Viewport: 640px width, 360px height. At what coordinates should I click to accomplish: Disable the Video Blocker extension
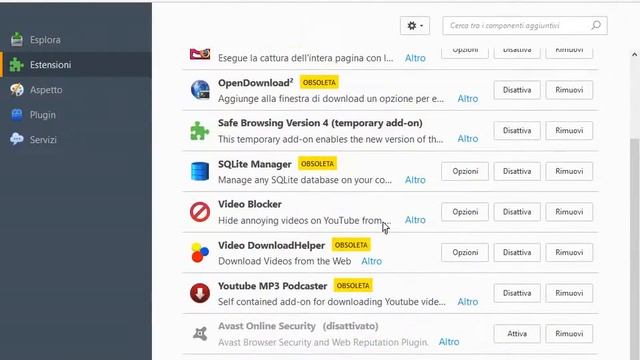point(517,212)
